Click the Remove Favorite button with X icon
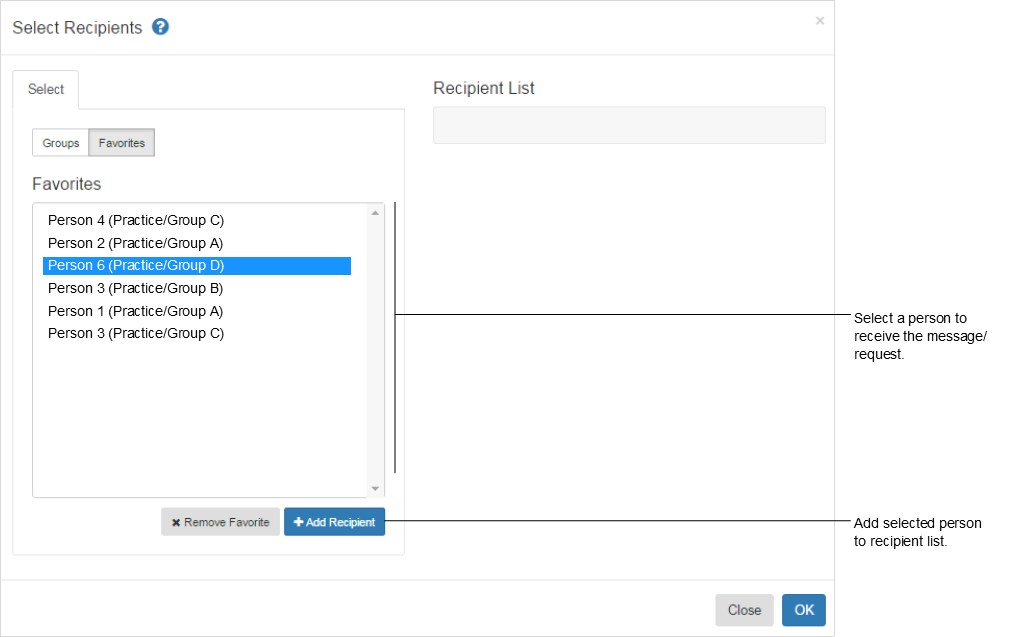The image size is (1009, 637). tap(220, 522)
